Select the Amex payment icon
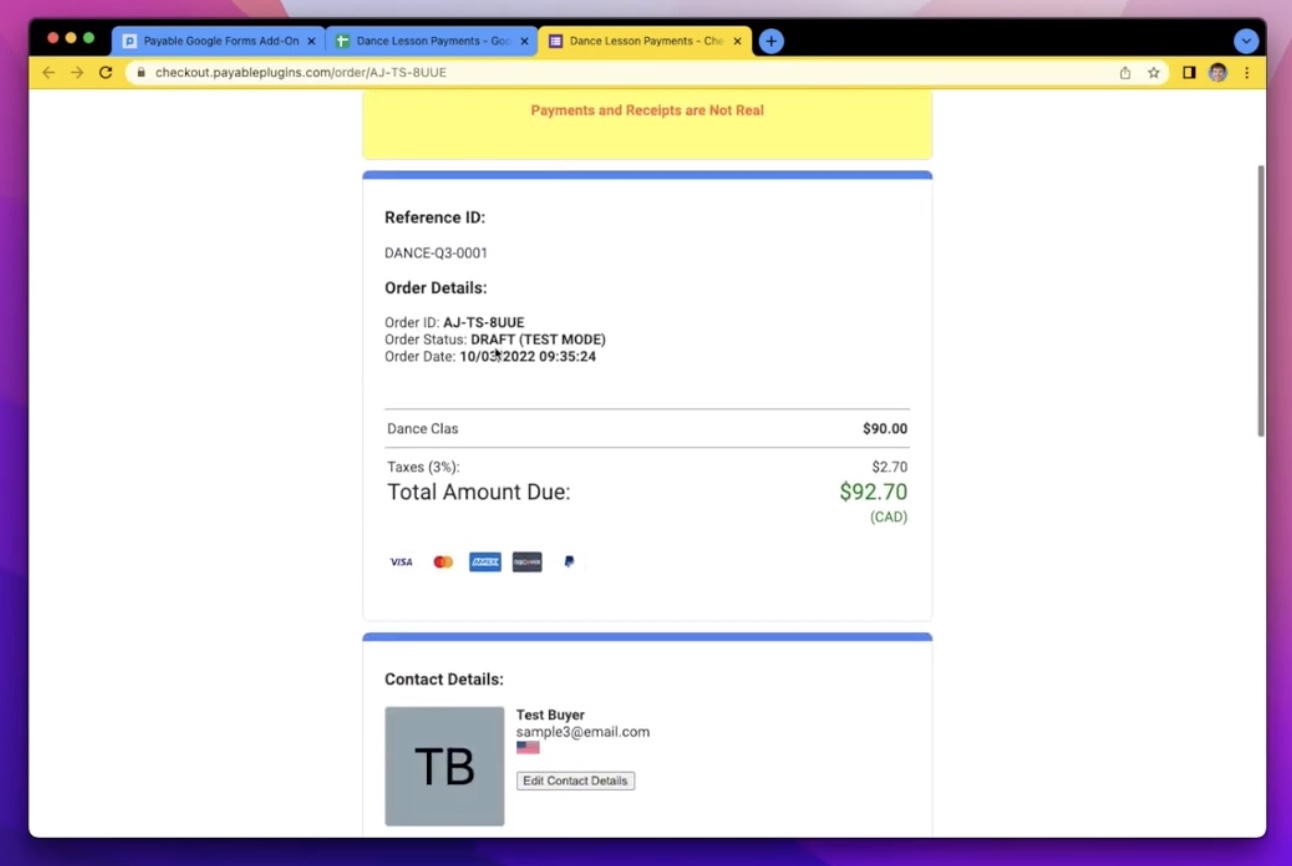 coord(485,561)
